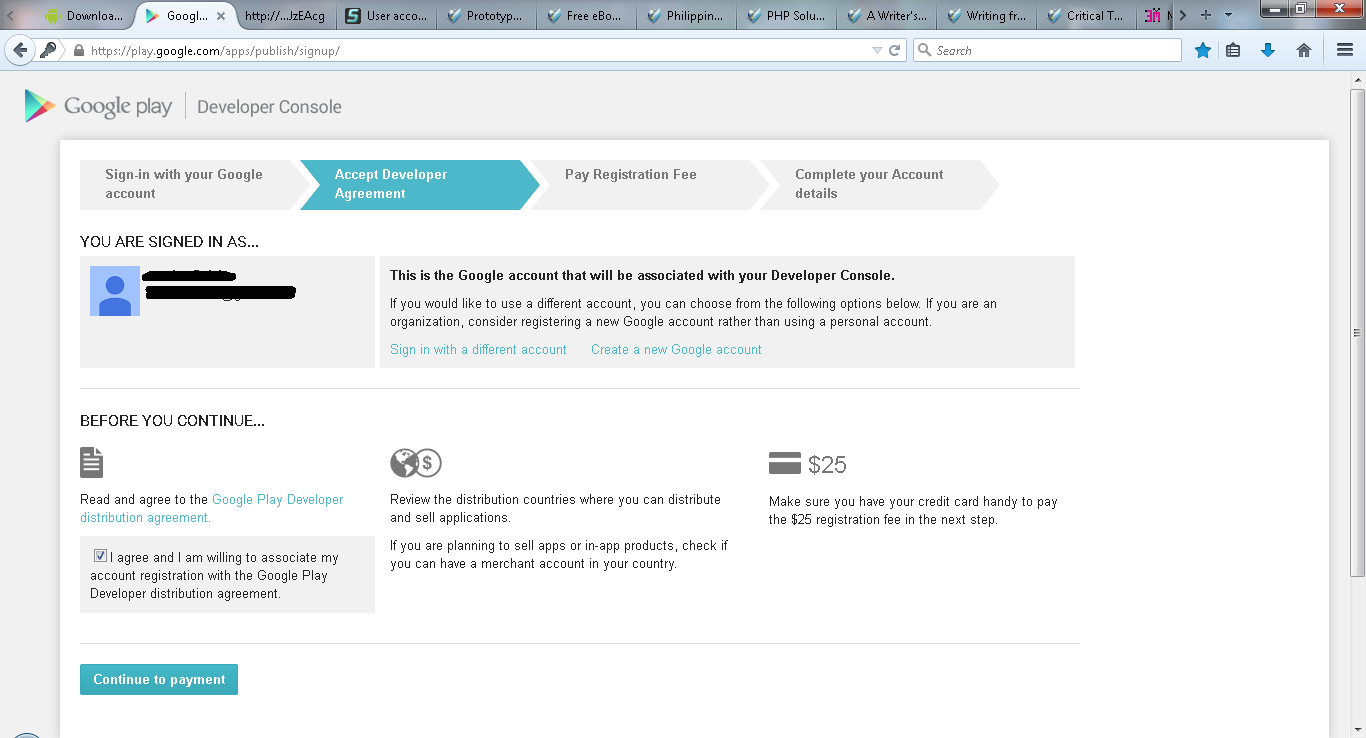Switch to the User acco... tab
This screenshot has height=738, width=1366.
click(385, 16)
